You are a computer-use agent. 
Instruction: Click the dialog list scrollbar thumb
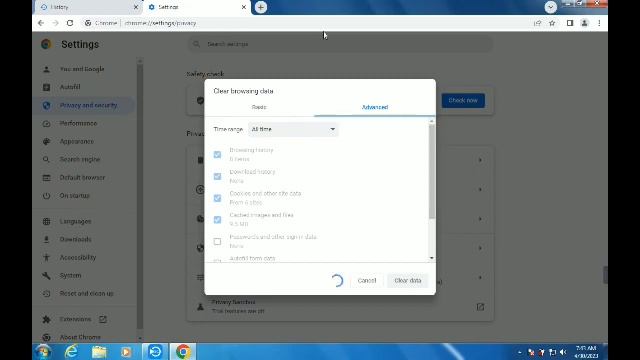point(432,171)
